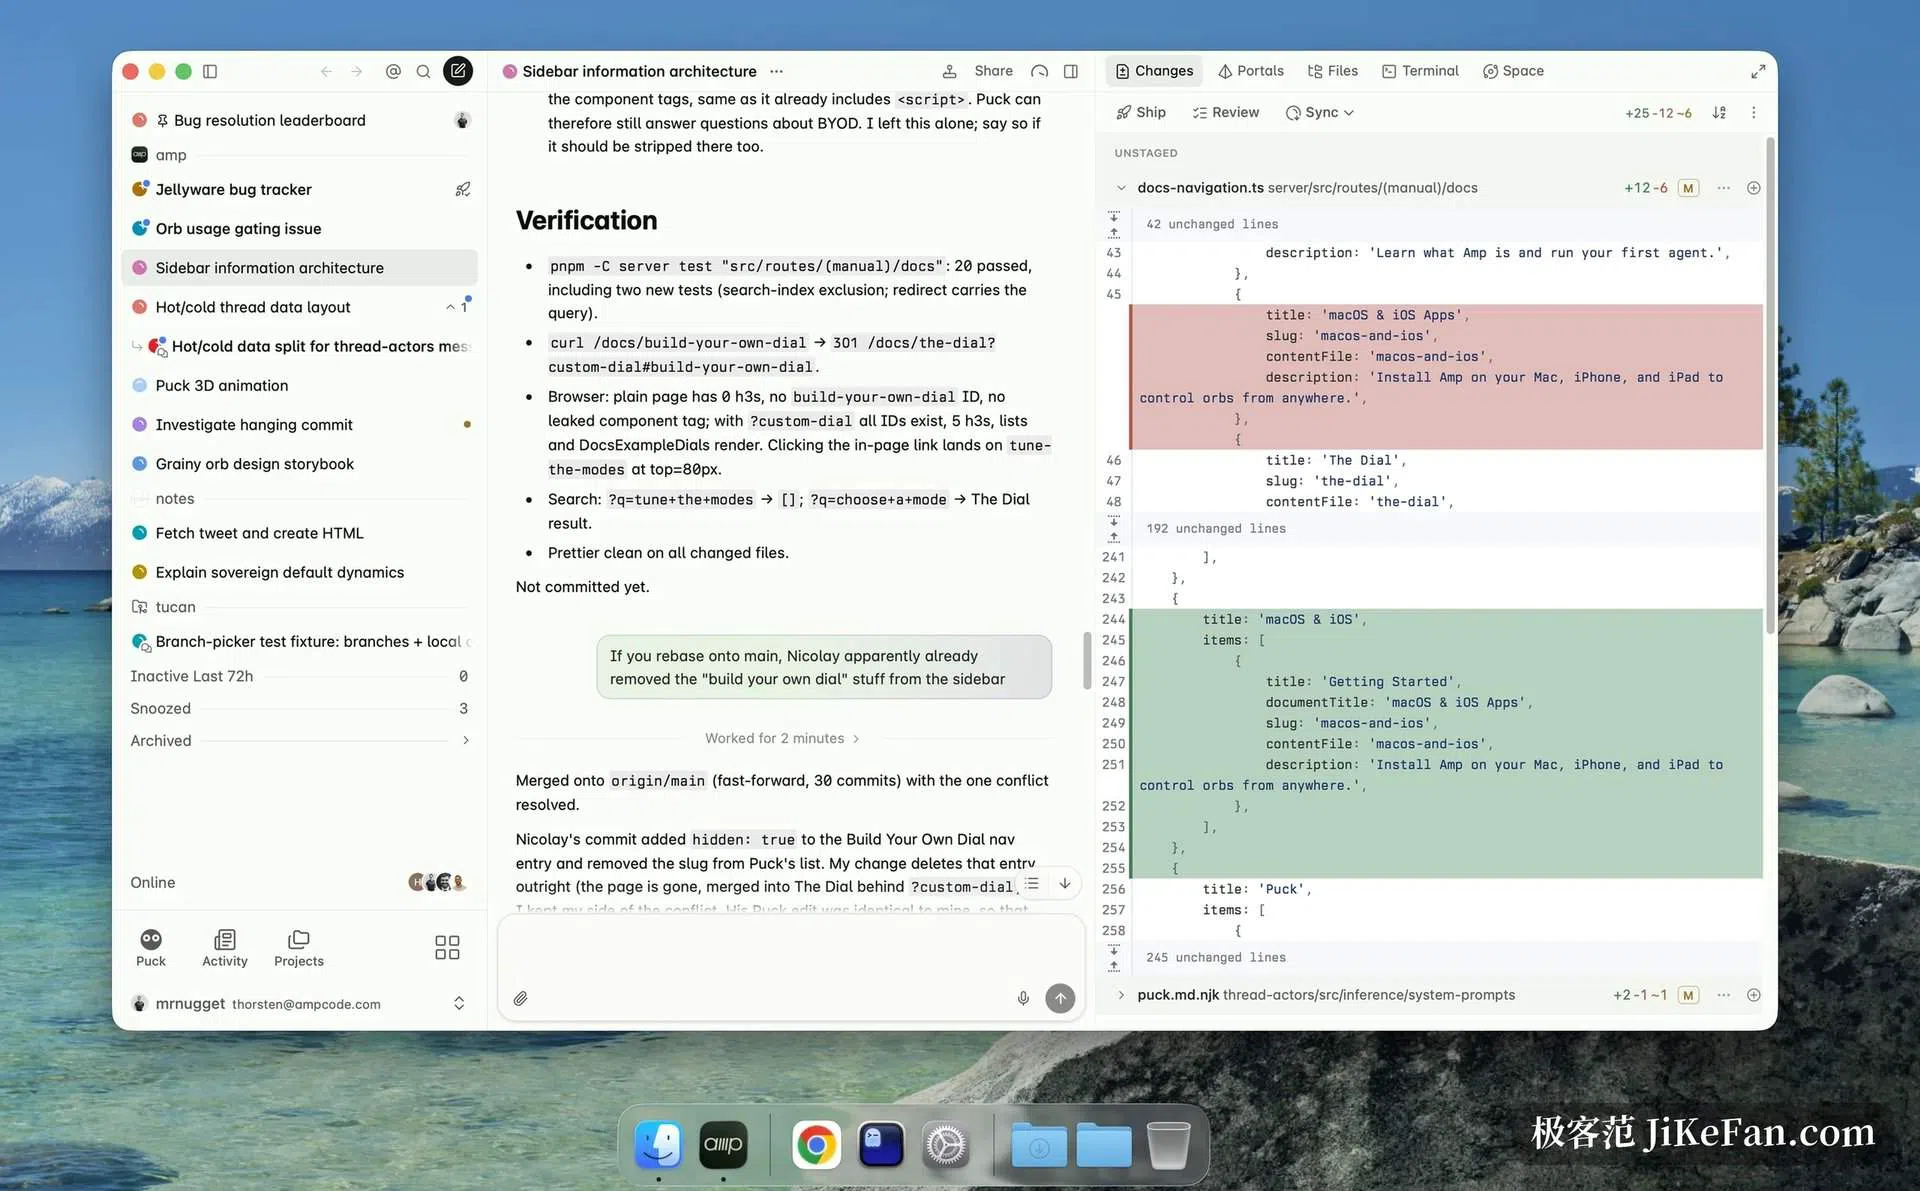The height and width of the screenshot is (1191, 1920).
Task: Click the mentions @ icon
Action: [x=393, y=71]
